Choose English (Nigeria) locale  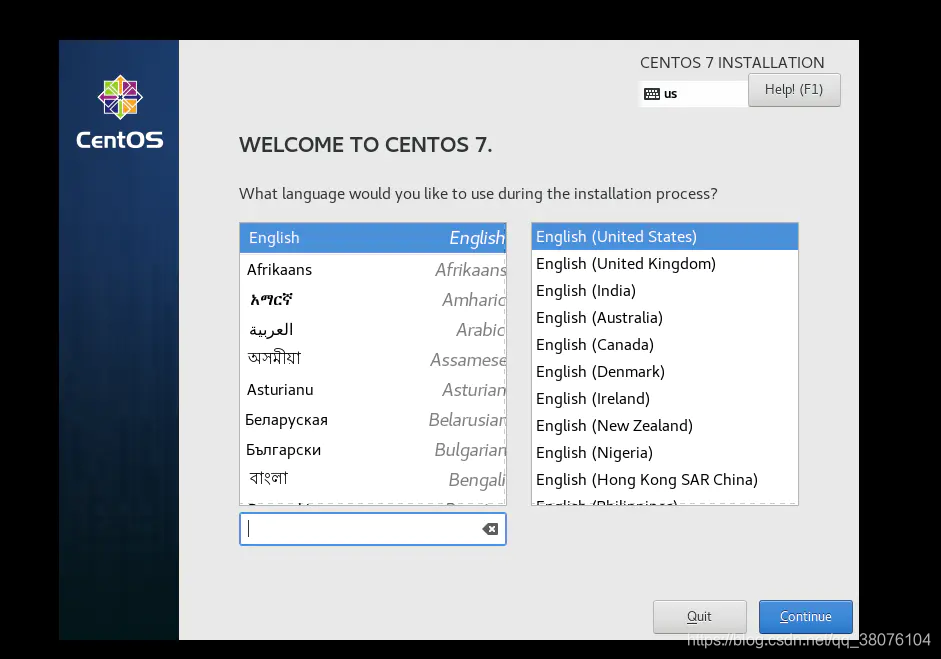point(664,453)
